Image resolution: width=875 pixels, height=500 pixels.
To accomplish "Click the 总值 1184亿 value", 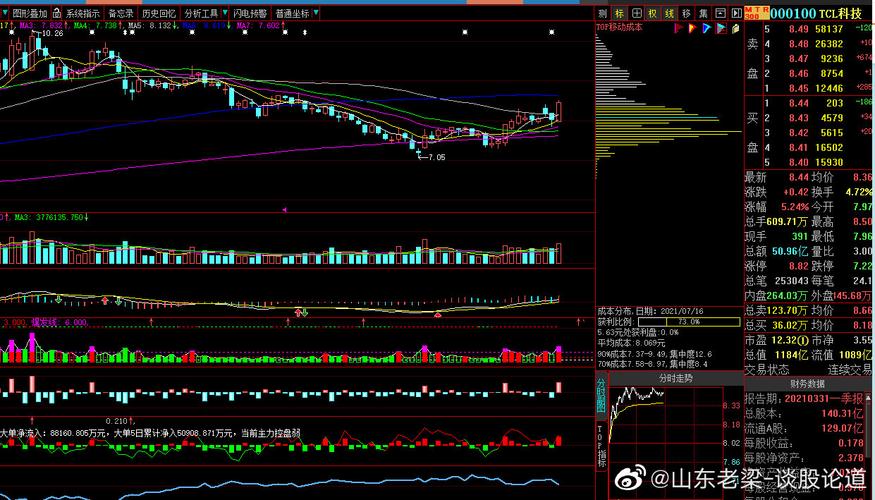I will (x=789, y=354).
